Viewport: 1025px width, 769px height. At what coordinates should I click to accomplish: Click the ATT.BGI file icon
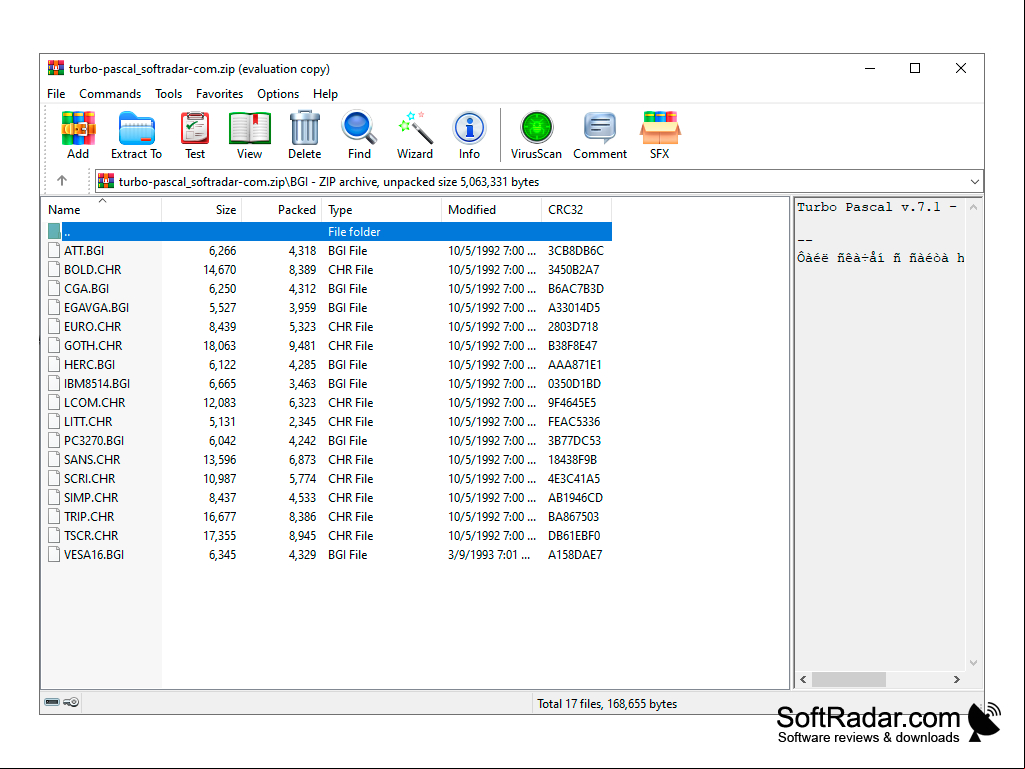(54, 250)
